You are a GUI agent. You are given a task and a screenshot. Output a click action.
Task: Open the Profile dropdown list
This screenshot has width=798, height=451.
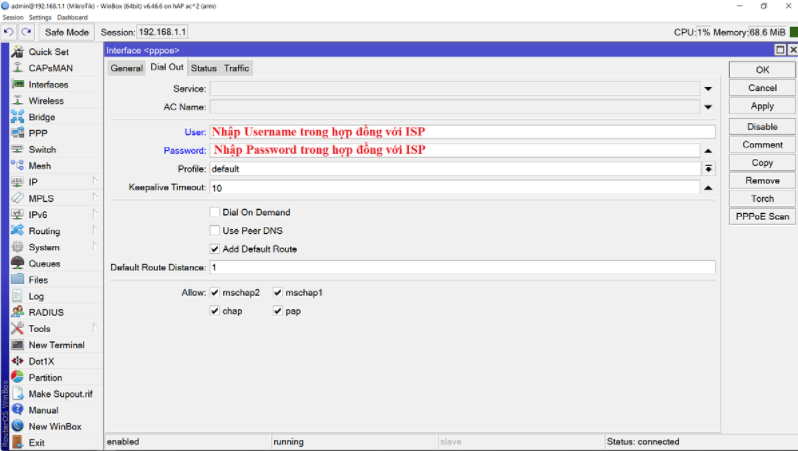point(708,169)
